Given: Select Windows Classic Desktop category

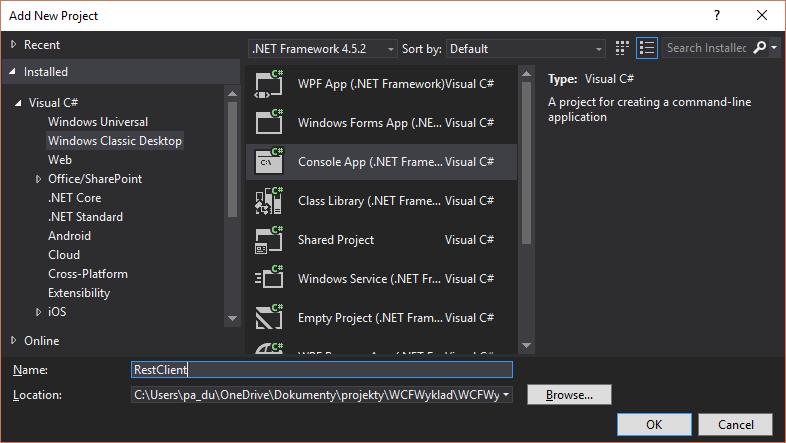Looking at the screenshot, I should 115,141.
